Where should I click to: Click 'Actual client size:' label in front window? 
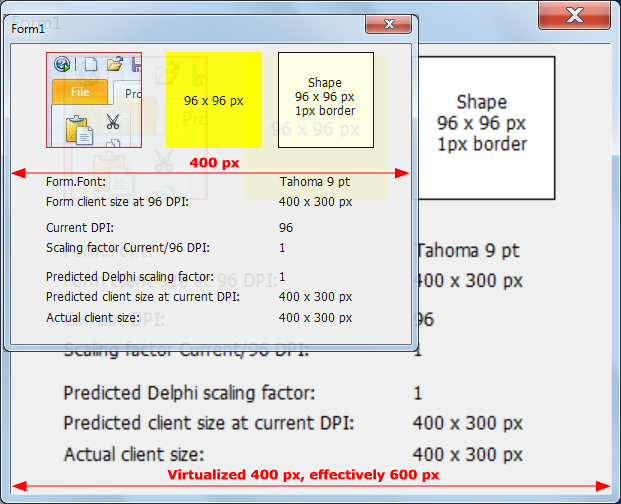(93, 318)
